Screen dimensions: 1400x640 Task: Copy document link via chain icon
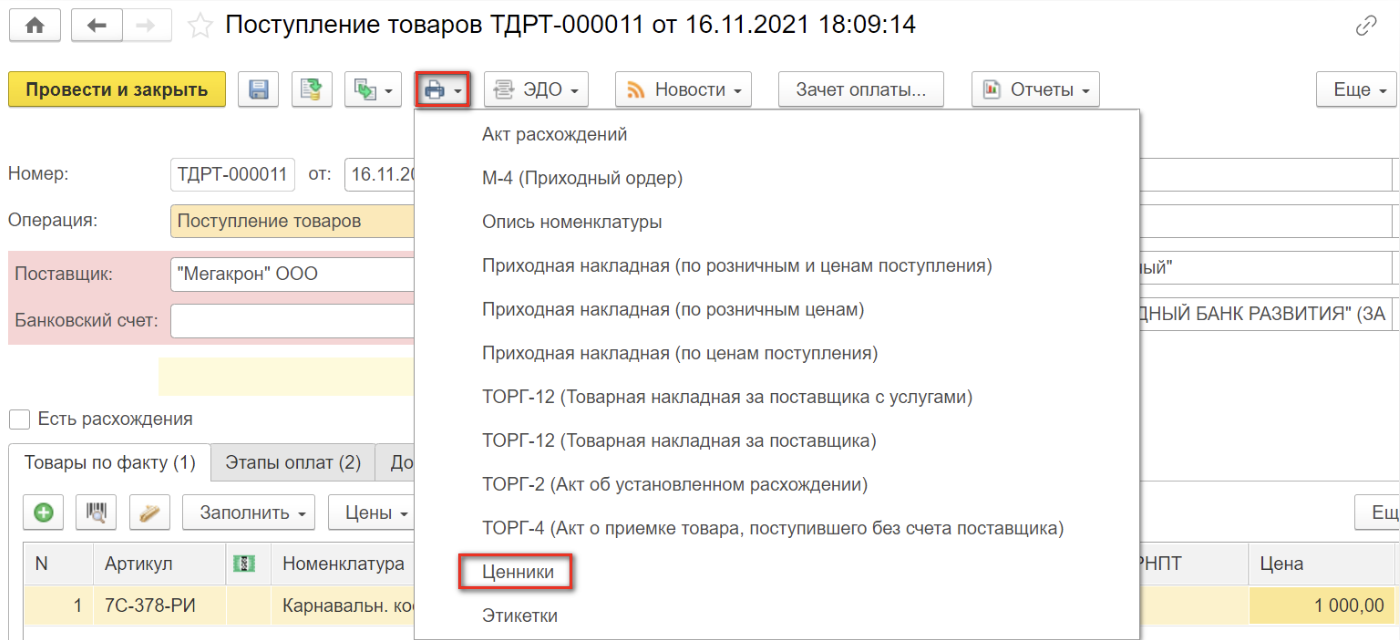tap(1366, 27)
